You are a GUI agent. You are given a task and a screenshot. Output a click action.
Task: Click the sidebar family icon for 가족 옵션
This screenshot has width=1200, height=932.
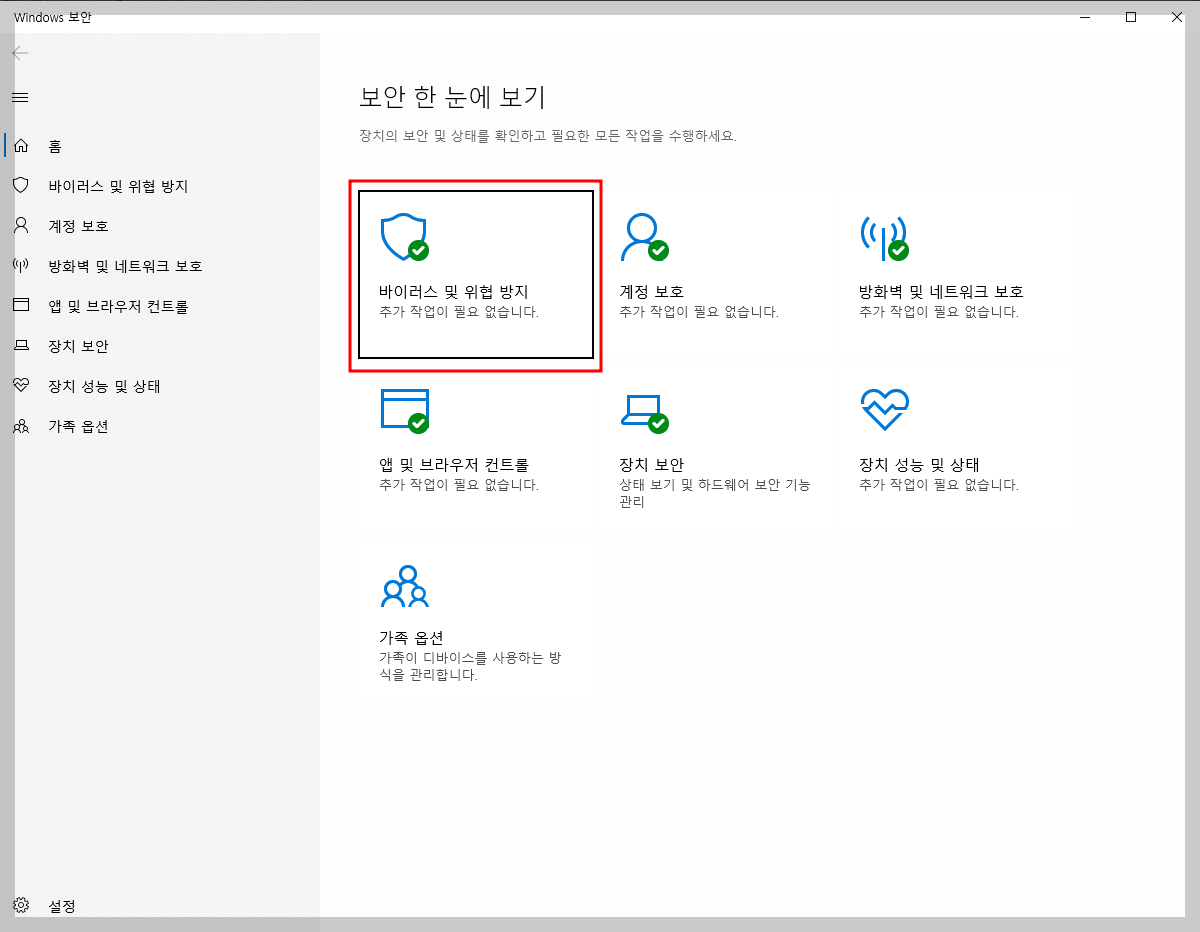coord(20,426)
